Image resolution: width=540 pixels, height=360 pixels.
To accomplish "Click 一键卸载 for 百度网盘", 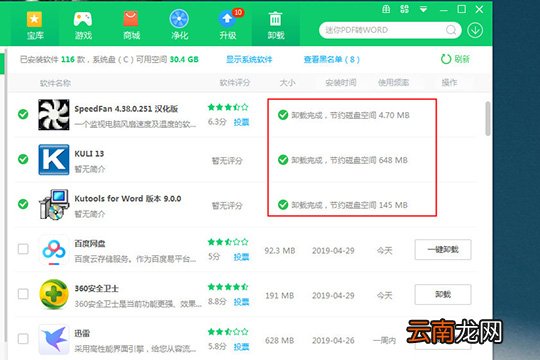I will 443,249.
